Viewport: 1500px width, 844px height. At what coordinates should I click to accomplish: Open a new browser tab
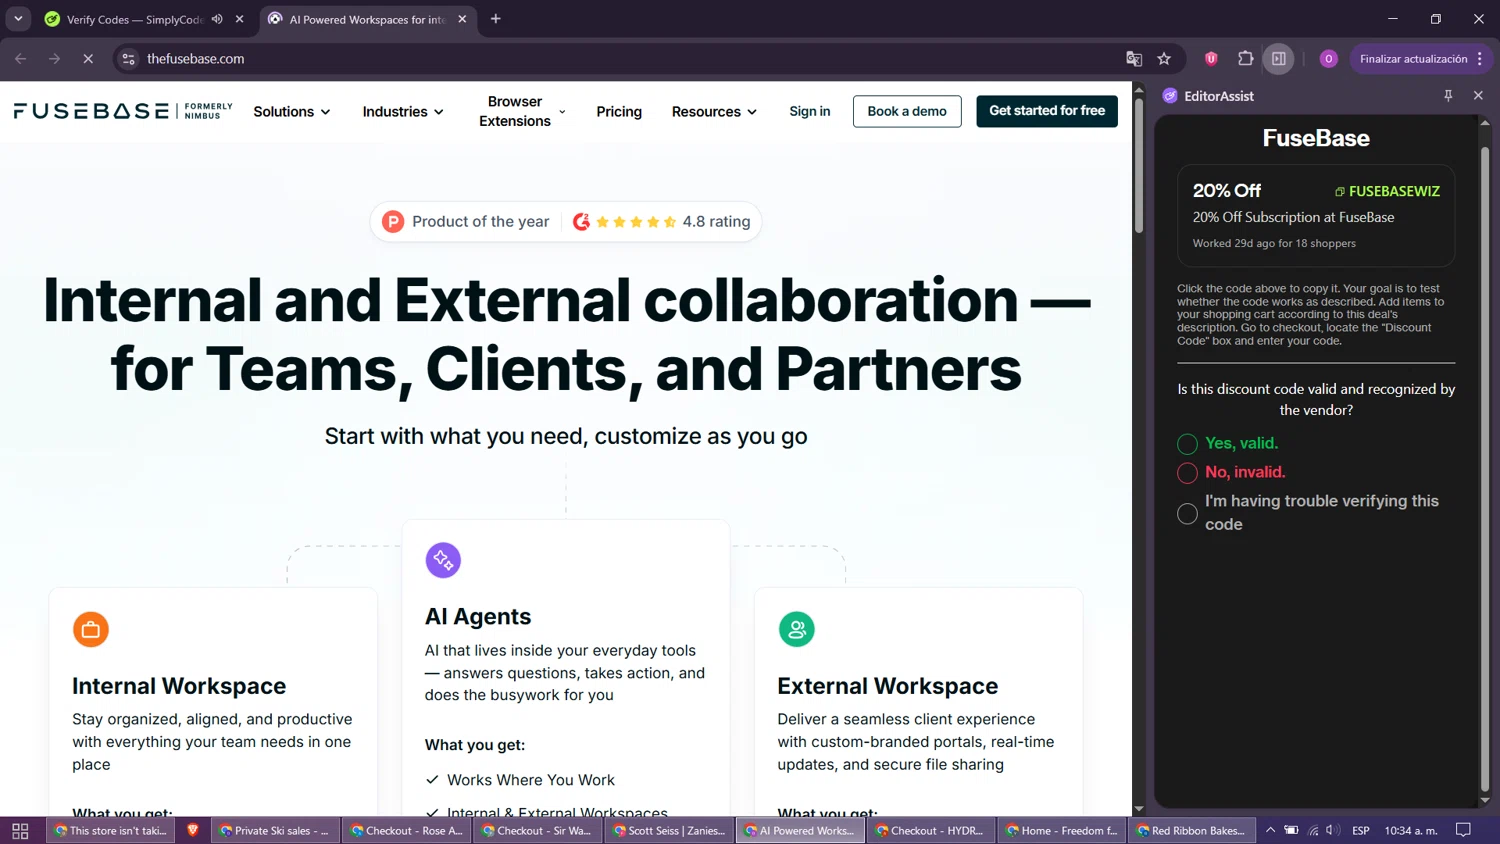496,19
